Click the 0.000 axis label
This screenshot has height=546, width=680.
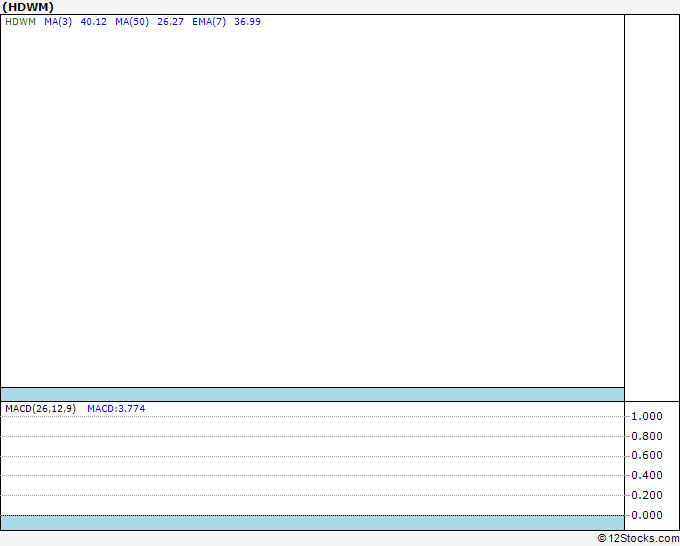[x=647, y=515]
